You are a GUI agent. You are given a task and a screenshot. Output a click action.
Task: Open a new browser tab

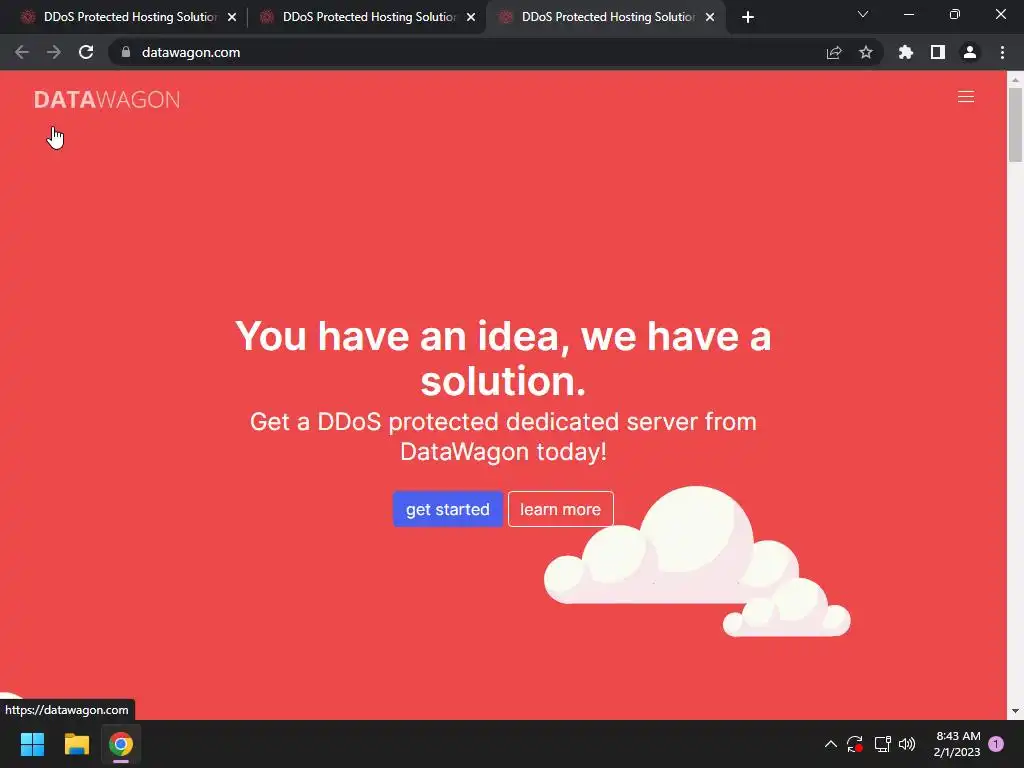click(748, 17)
